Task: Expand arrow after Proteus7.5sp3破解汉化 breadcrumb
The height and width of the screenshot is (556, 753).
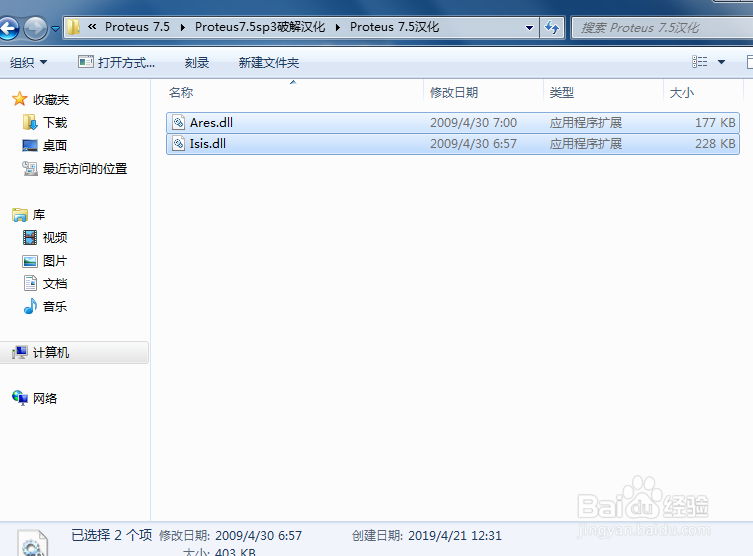Action: click(x=338, y=27)
